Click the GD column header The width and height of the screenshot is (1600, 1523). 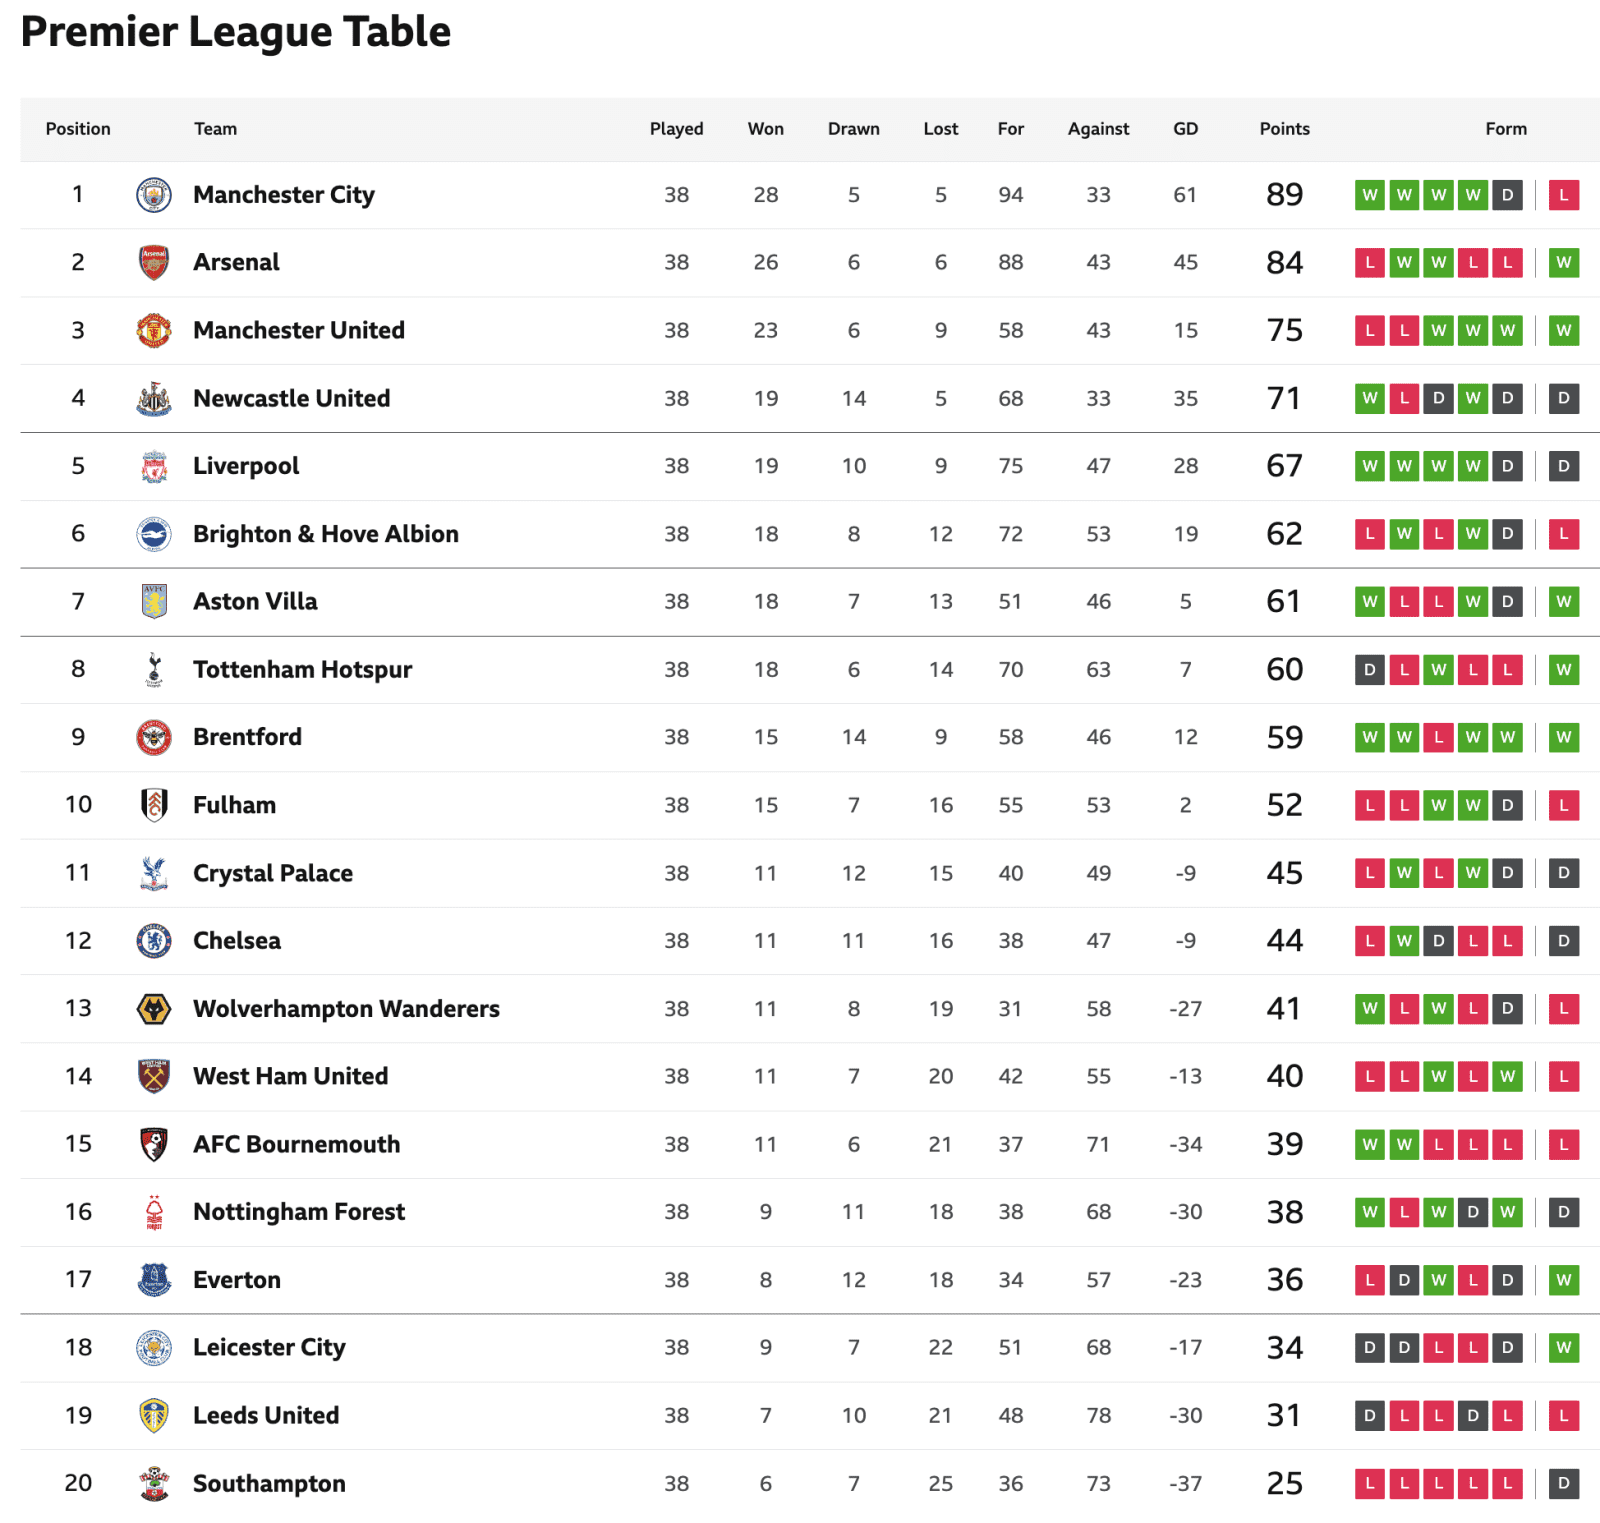tap(1186, 129)
